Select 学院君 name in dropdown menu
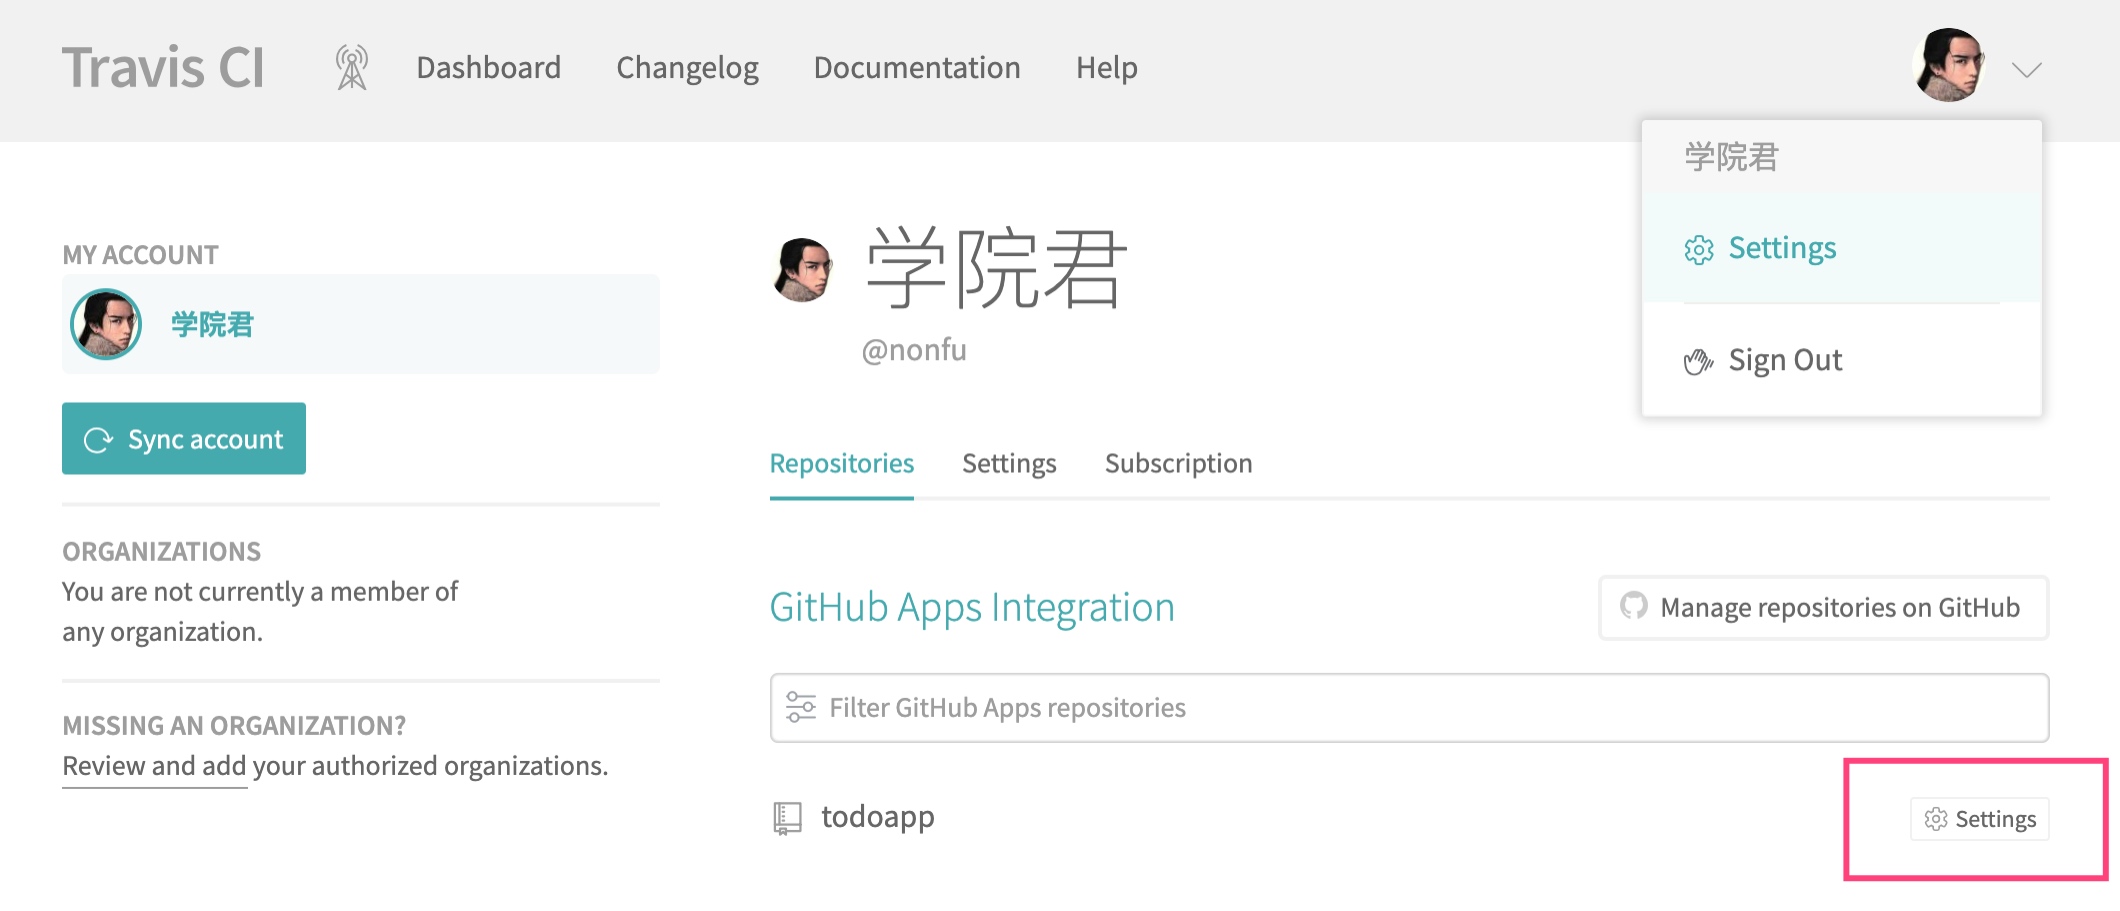 pyautogui.click(x=1731, y=157)
